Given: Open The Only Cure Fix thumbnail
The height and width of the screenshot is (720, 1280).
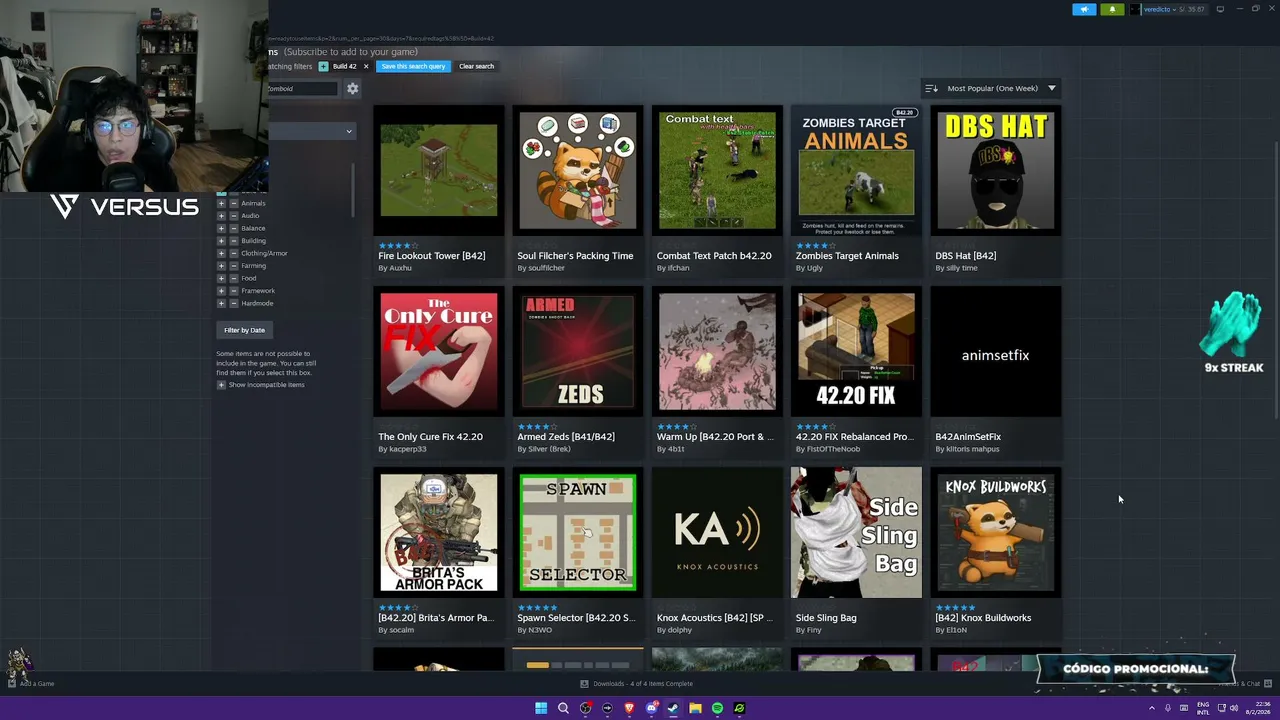Looking at the screenshot, I should pos(438,351).
